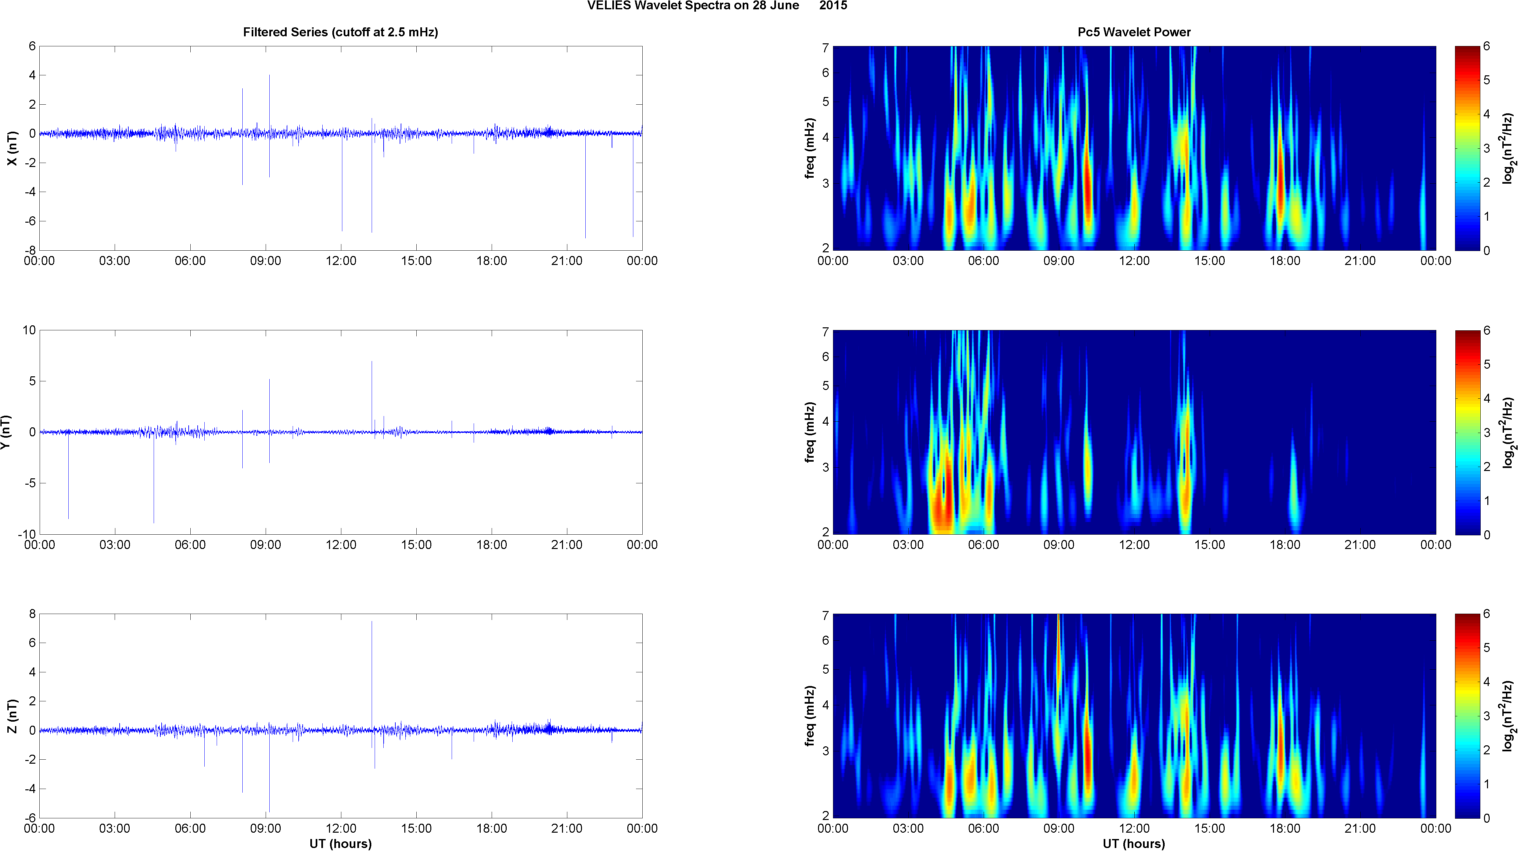
Task: Click the tall positive spike after 13:00 in Z series
Action: pyautogui.click(x=372, y=675)
